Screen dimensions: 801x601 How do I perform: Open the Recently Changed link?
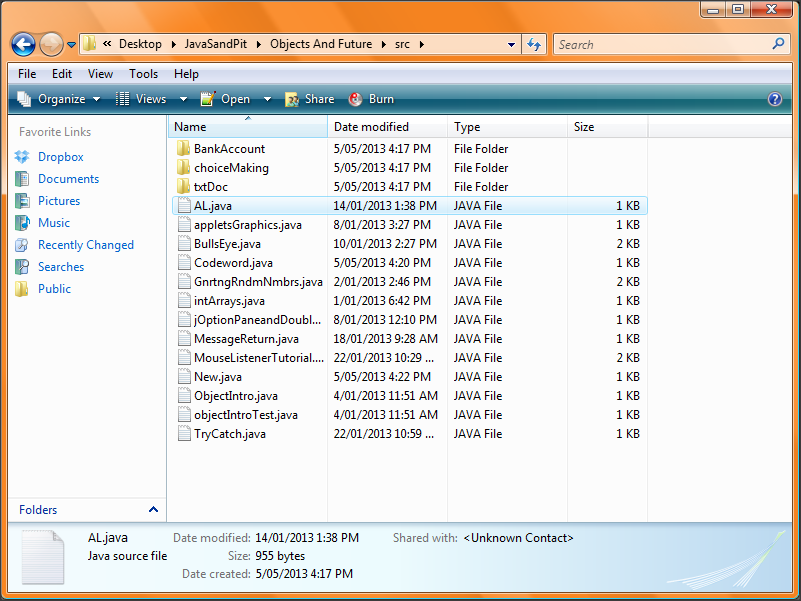coord(85,245)
